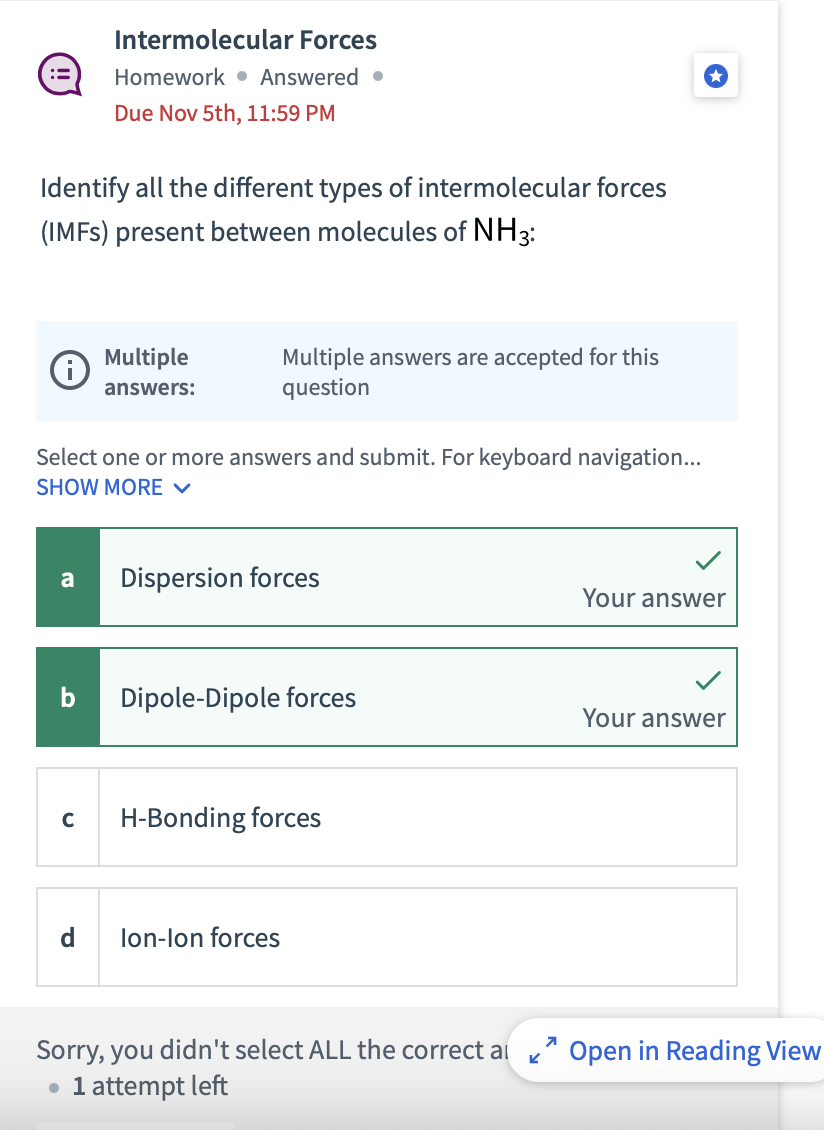824x1130 pixels.
Task: Click the "1 attempt left" notice
Action: 150,1086
